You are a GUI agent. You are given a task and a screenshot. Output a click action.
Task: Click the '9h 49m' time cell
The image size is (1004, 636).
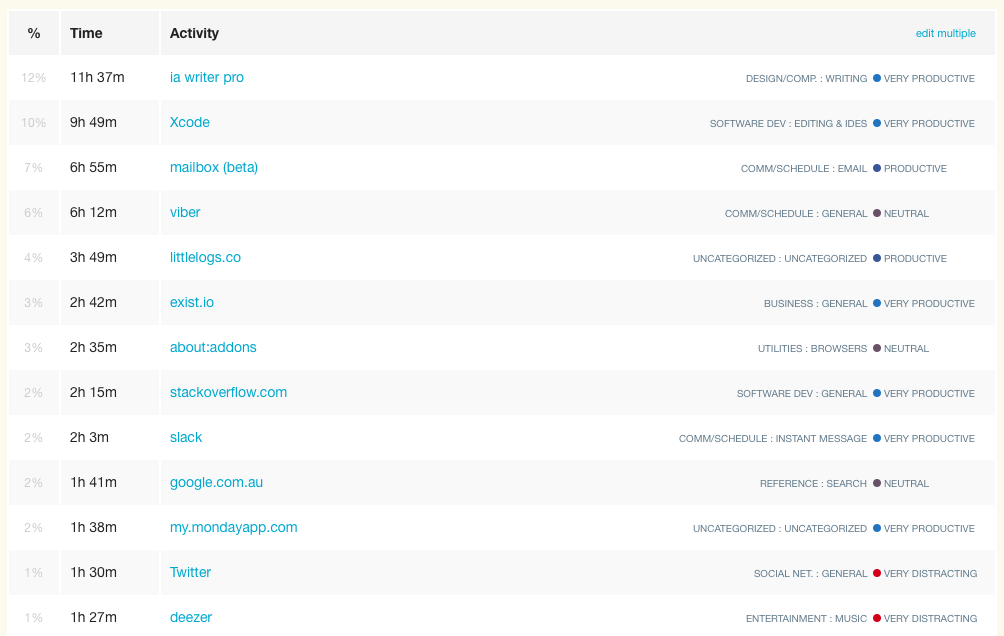93,122
